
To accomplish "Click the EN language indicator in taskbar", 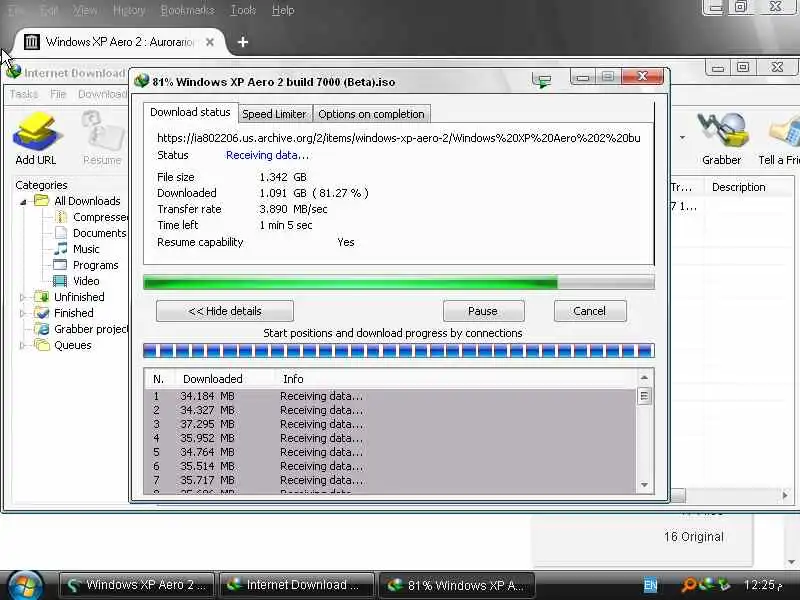I will (651, 585).
